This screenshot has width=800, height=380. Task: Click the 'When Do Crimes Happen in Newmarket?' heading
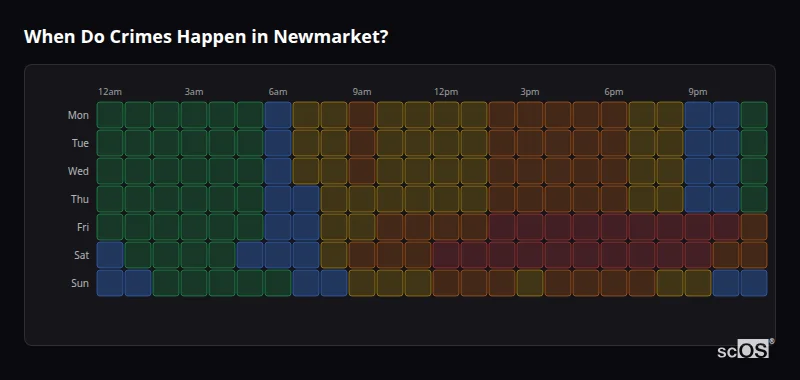[206, 37]
